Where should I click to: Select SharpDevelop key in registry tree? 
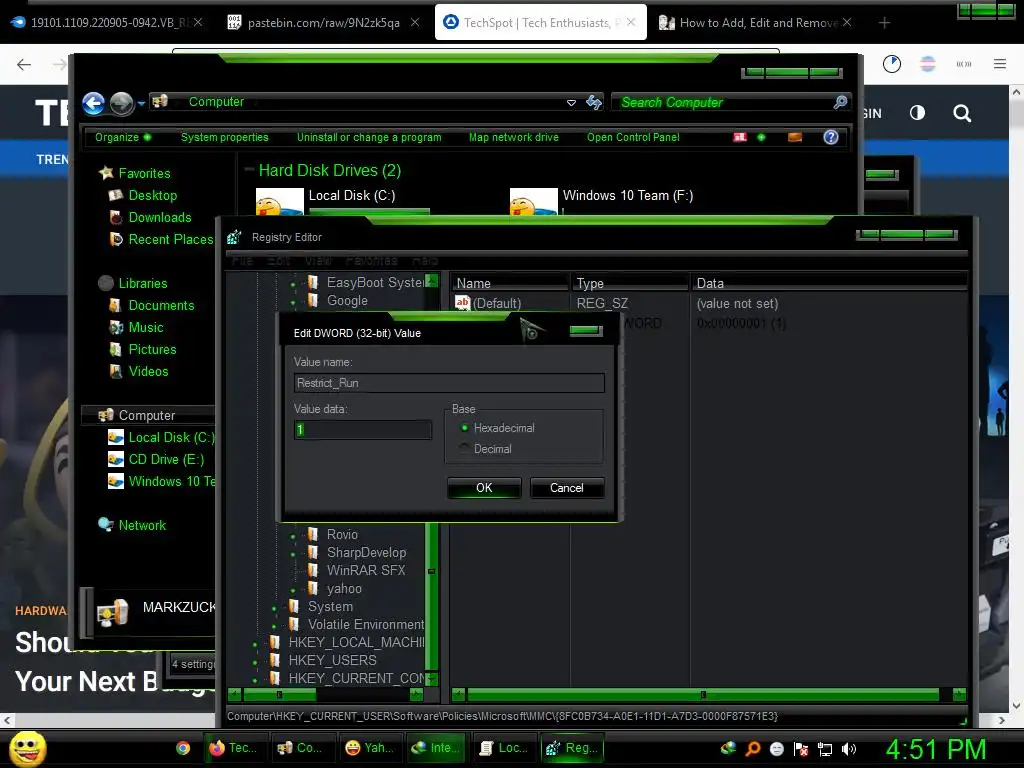(x=366, y=552)
